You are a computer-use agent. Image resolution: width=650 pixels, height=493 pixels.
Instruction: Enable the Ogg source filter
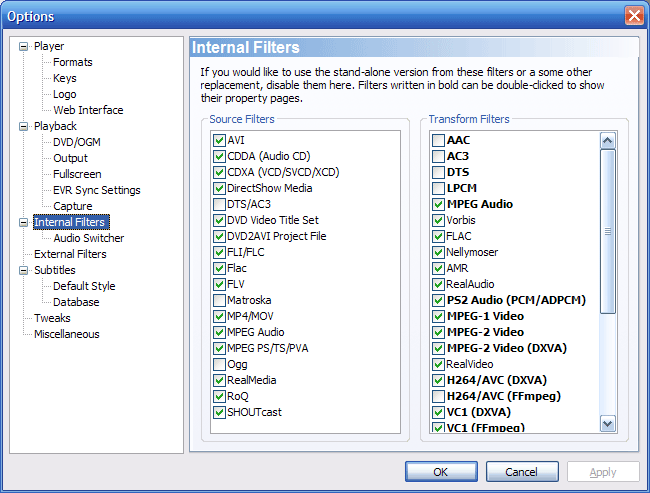pos(219,364)
